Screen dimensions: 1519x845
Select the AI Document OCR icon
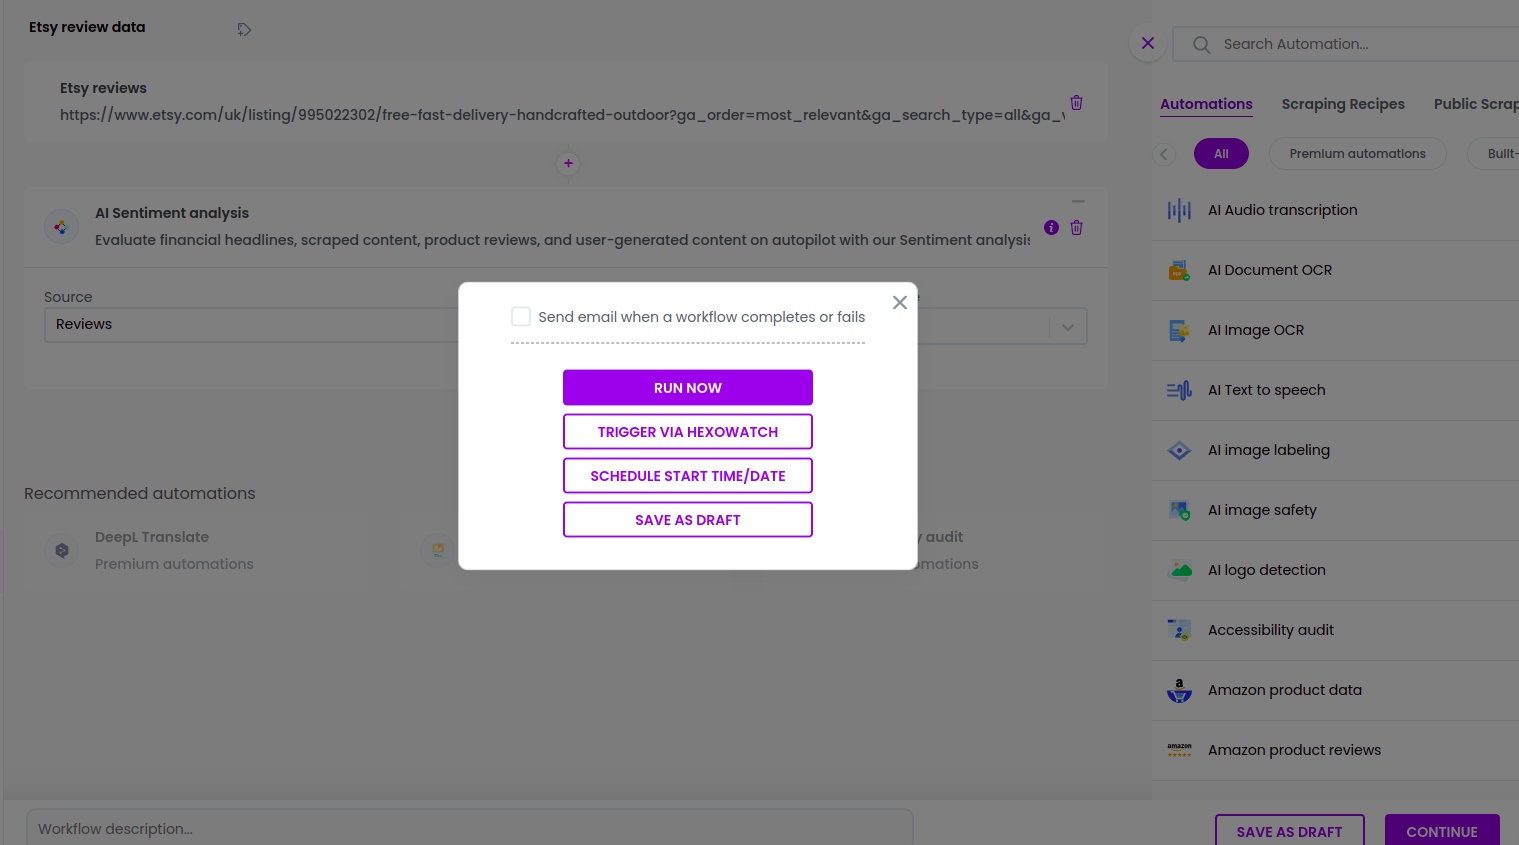coord(1179,270)
